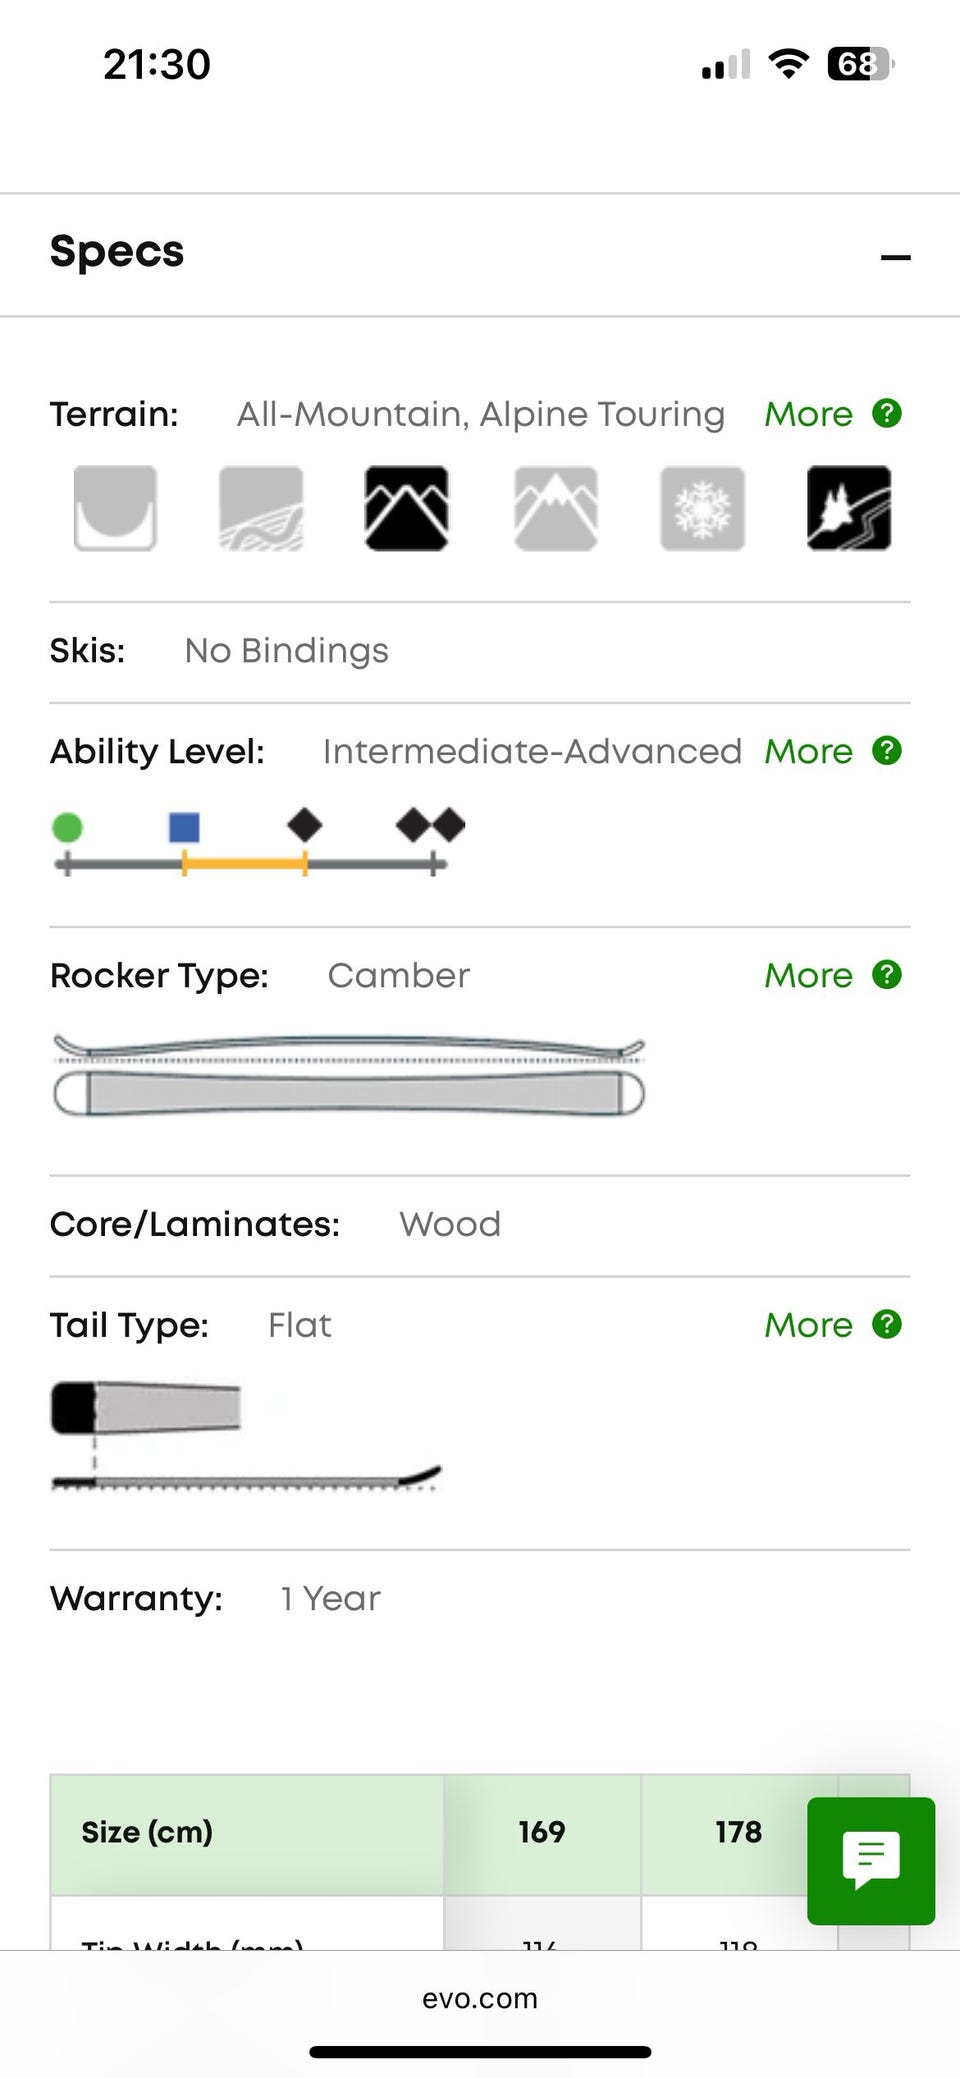Show More about Ability Level
Viewport: 960px width, 2078px height.
point(808,751)
